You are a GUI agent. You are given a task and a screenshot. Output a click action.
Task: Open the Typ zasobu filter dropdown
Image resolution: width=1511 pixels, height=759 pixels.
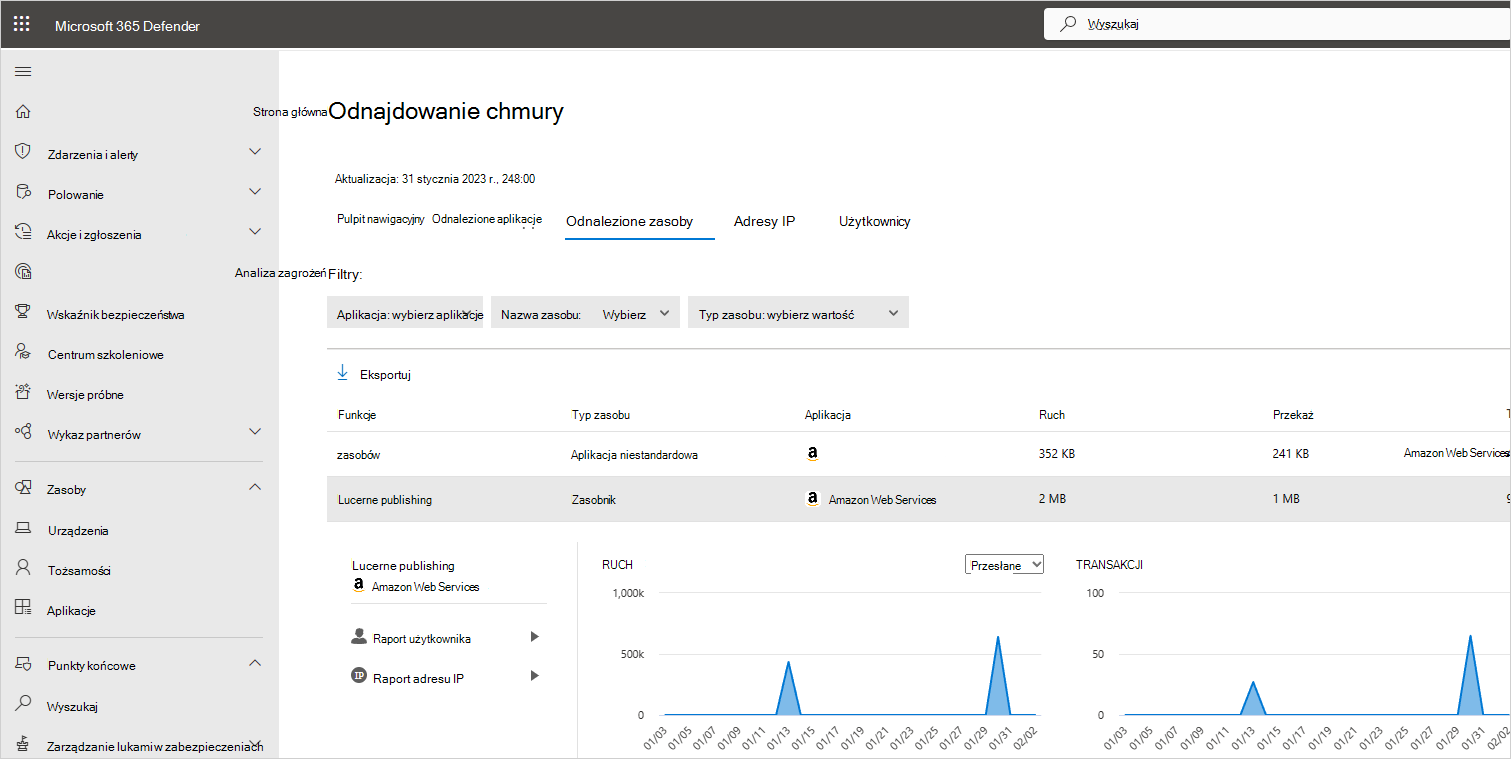point(798,312)
